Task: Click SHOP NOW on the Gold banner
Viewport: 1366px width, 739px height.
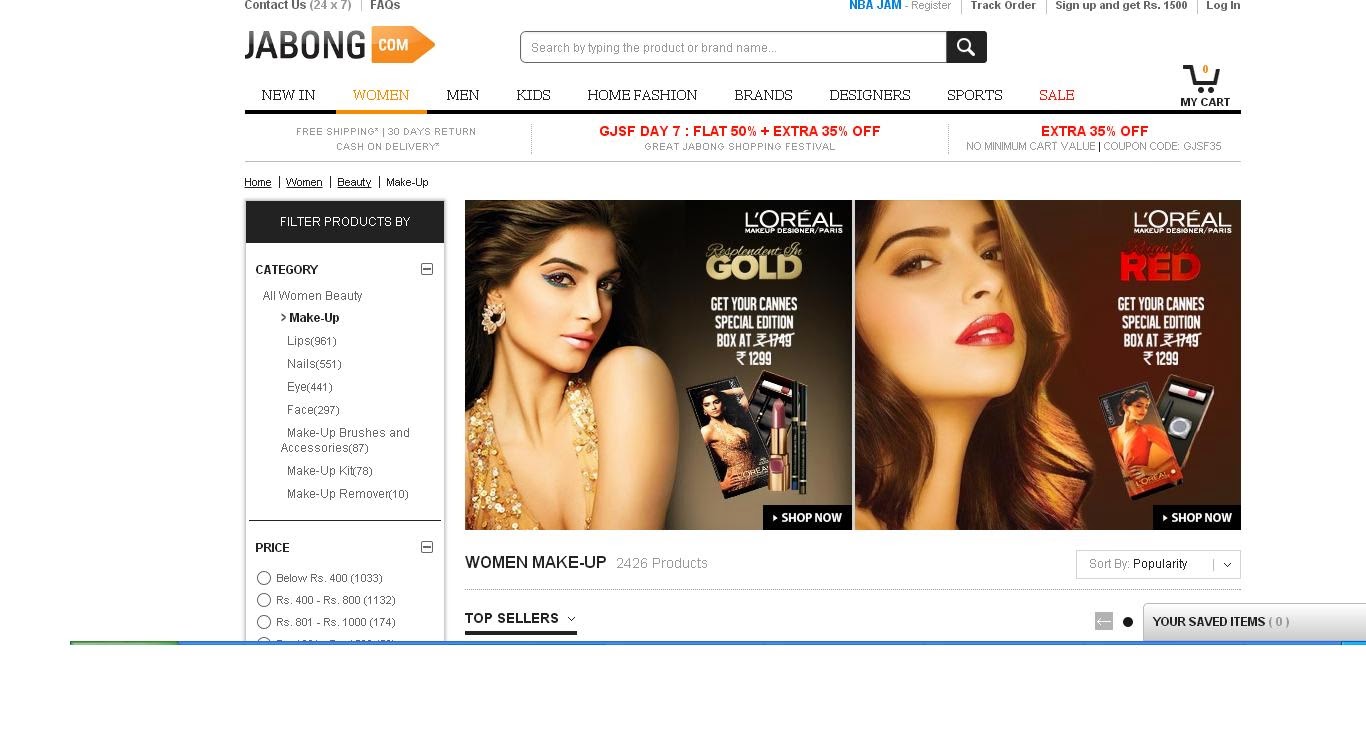Action: click(x=807, y=518)
